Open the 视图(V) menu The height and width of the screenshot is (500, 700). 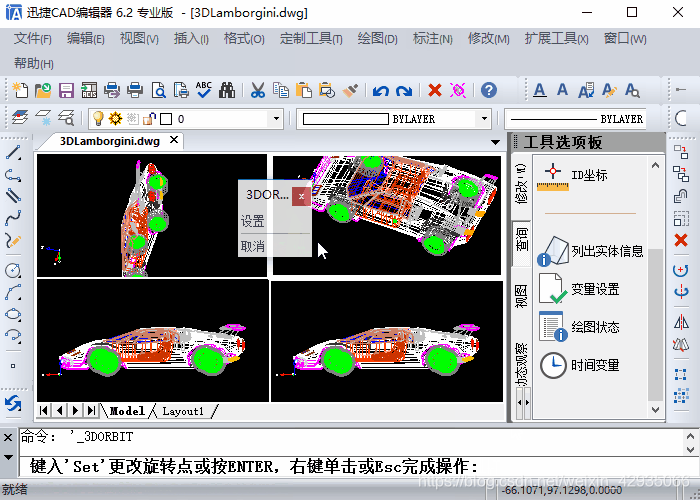pyautogui.click(x=139, y=39)
